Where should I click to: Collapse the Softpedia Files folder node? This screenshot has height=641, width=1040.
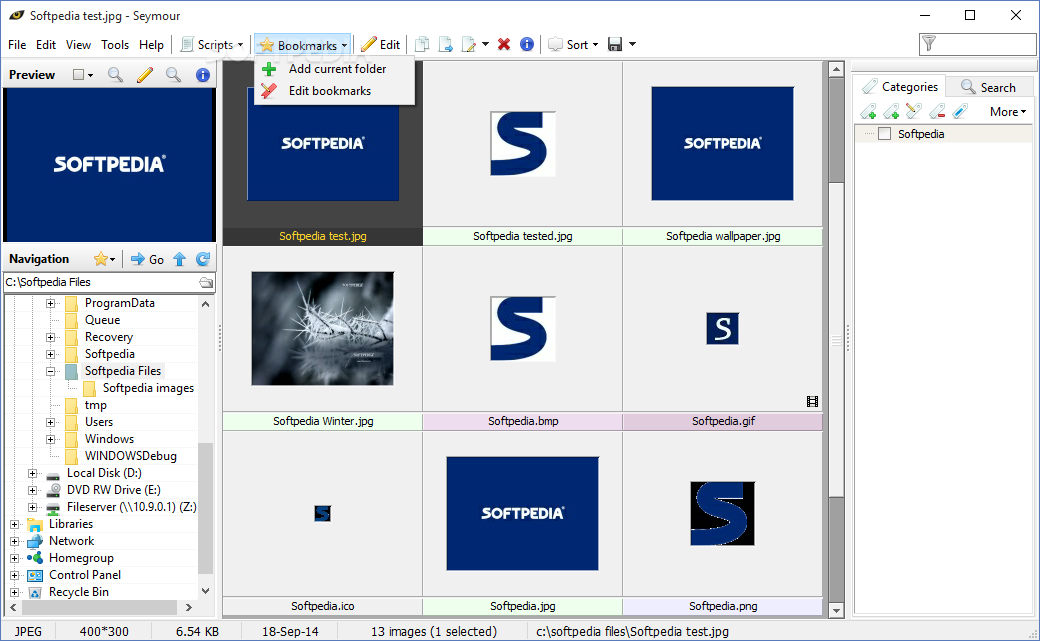point(50,372)
